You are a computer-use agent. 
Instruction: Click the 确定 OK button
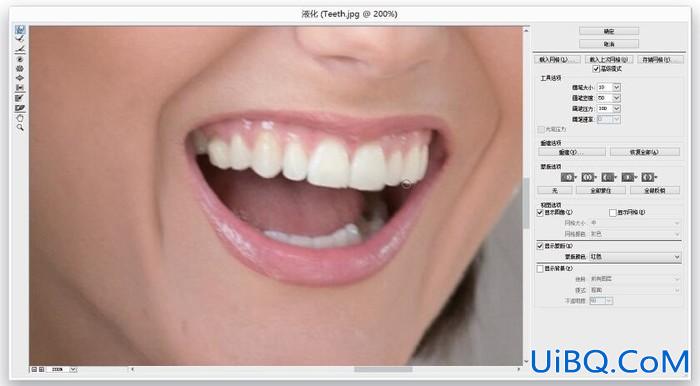pos(609,31)
